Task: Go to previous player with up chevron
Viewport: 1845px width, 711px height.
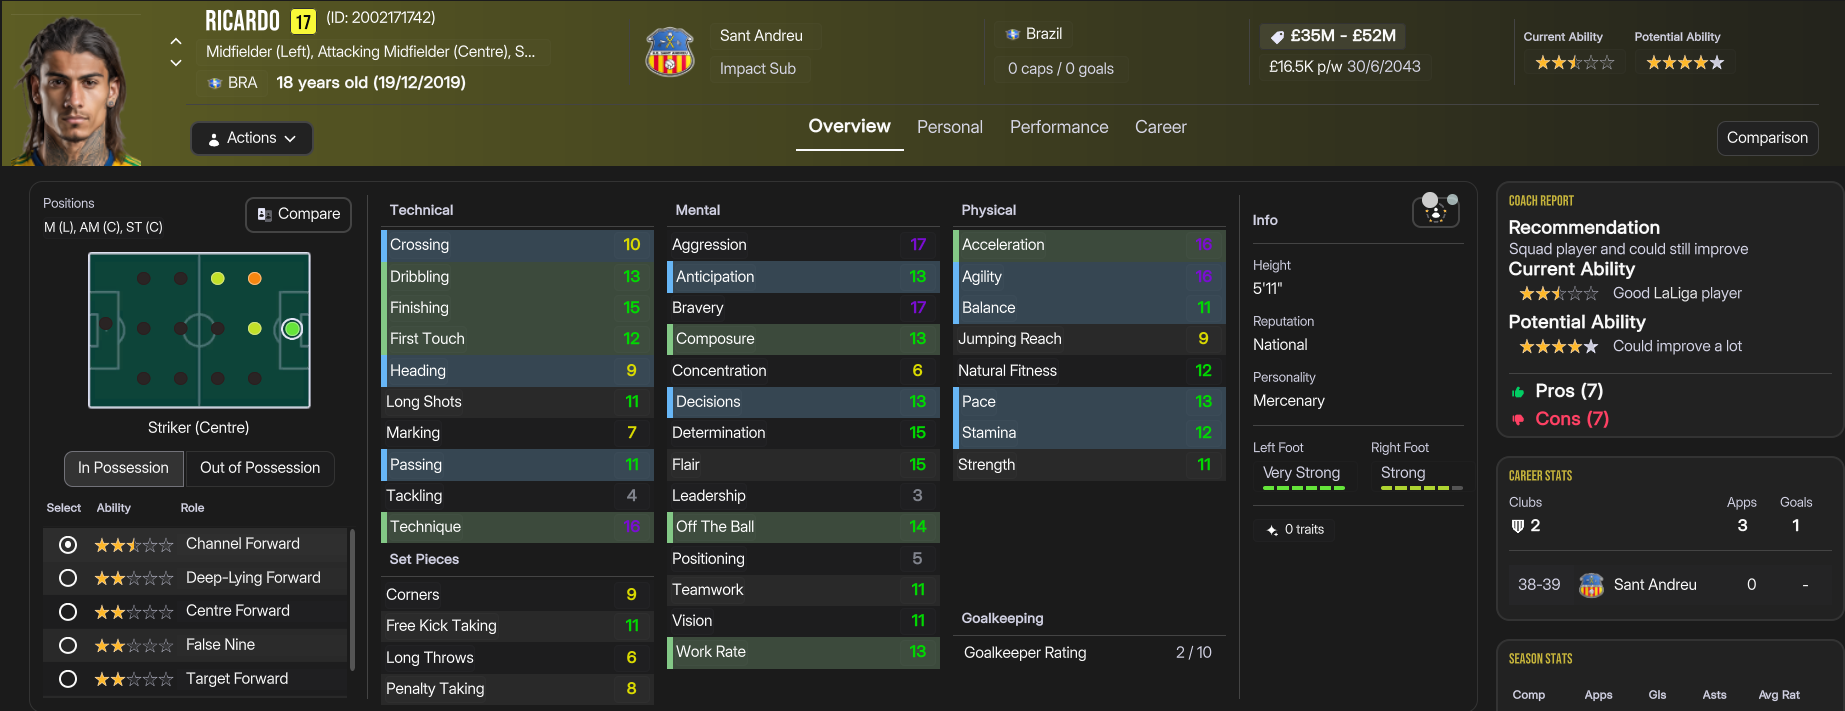Action: coord(176,41)
